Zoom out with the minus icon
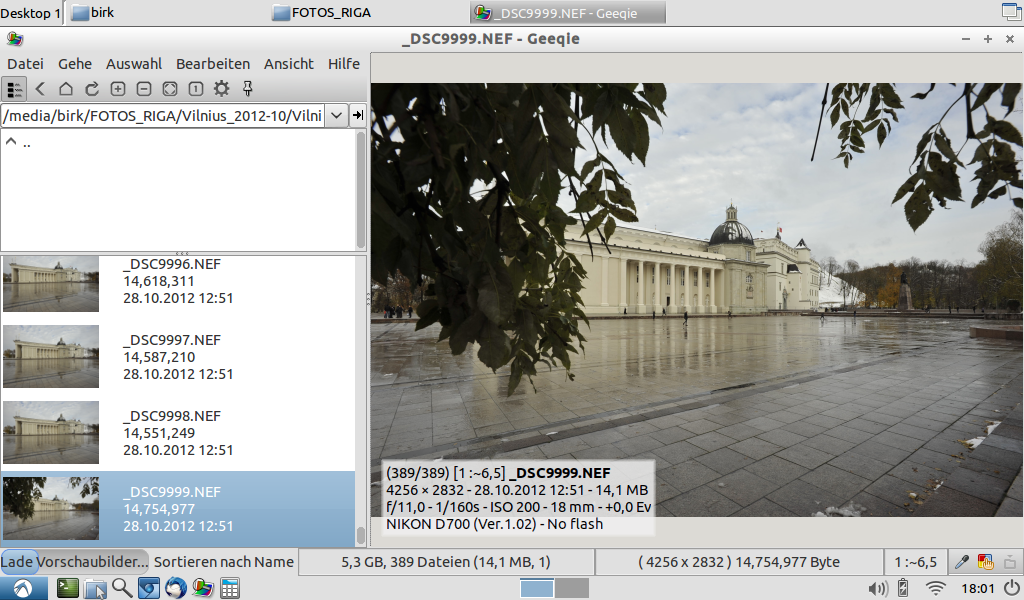The image size is (1024, 600). point(144,89)
